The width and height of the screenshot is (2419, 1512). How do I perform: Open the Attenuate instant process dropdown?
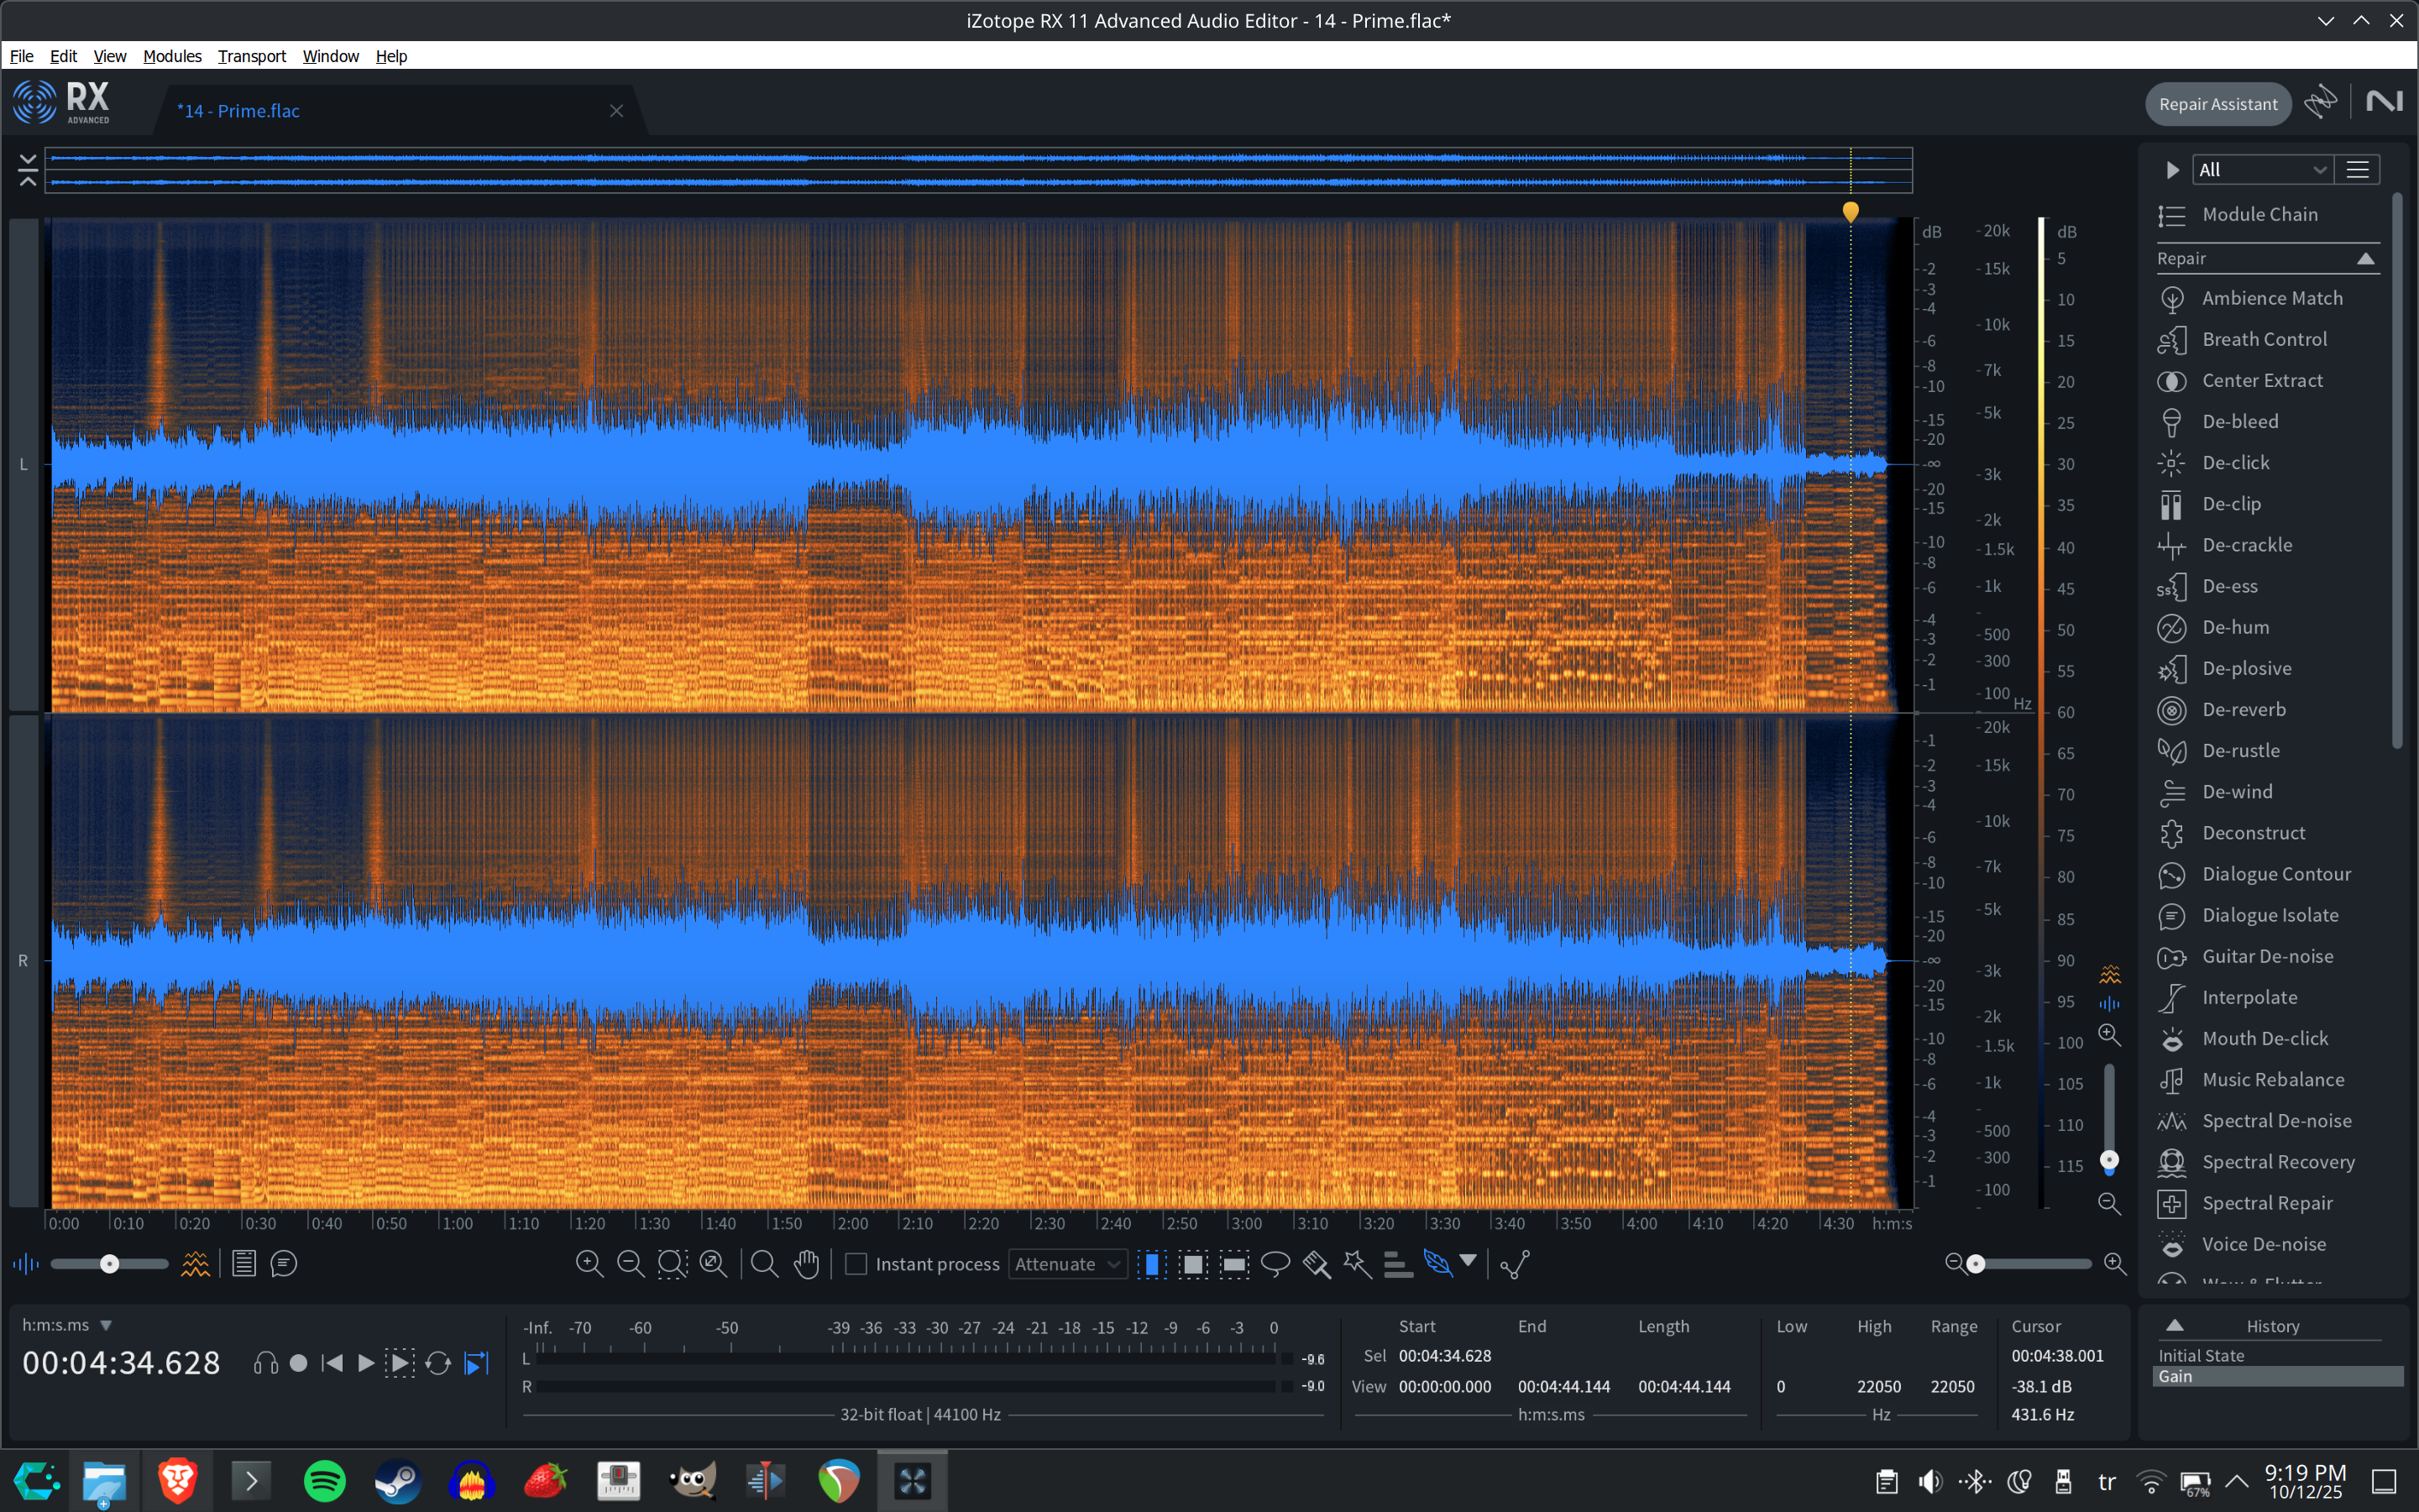pyautogui.click(x=1067, y=1264)
